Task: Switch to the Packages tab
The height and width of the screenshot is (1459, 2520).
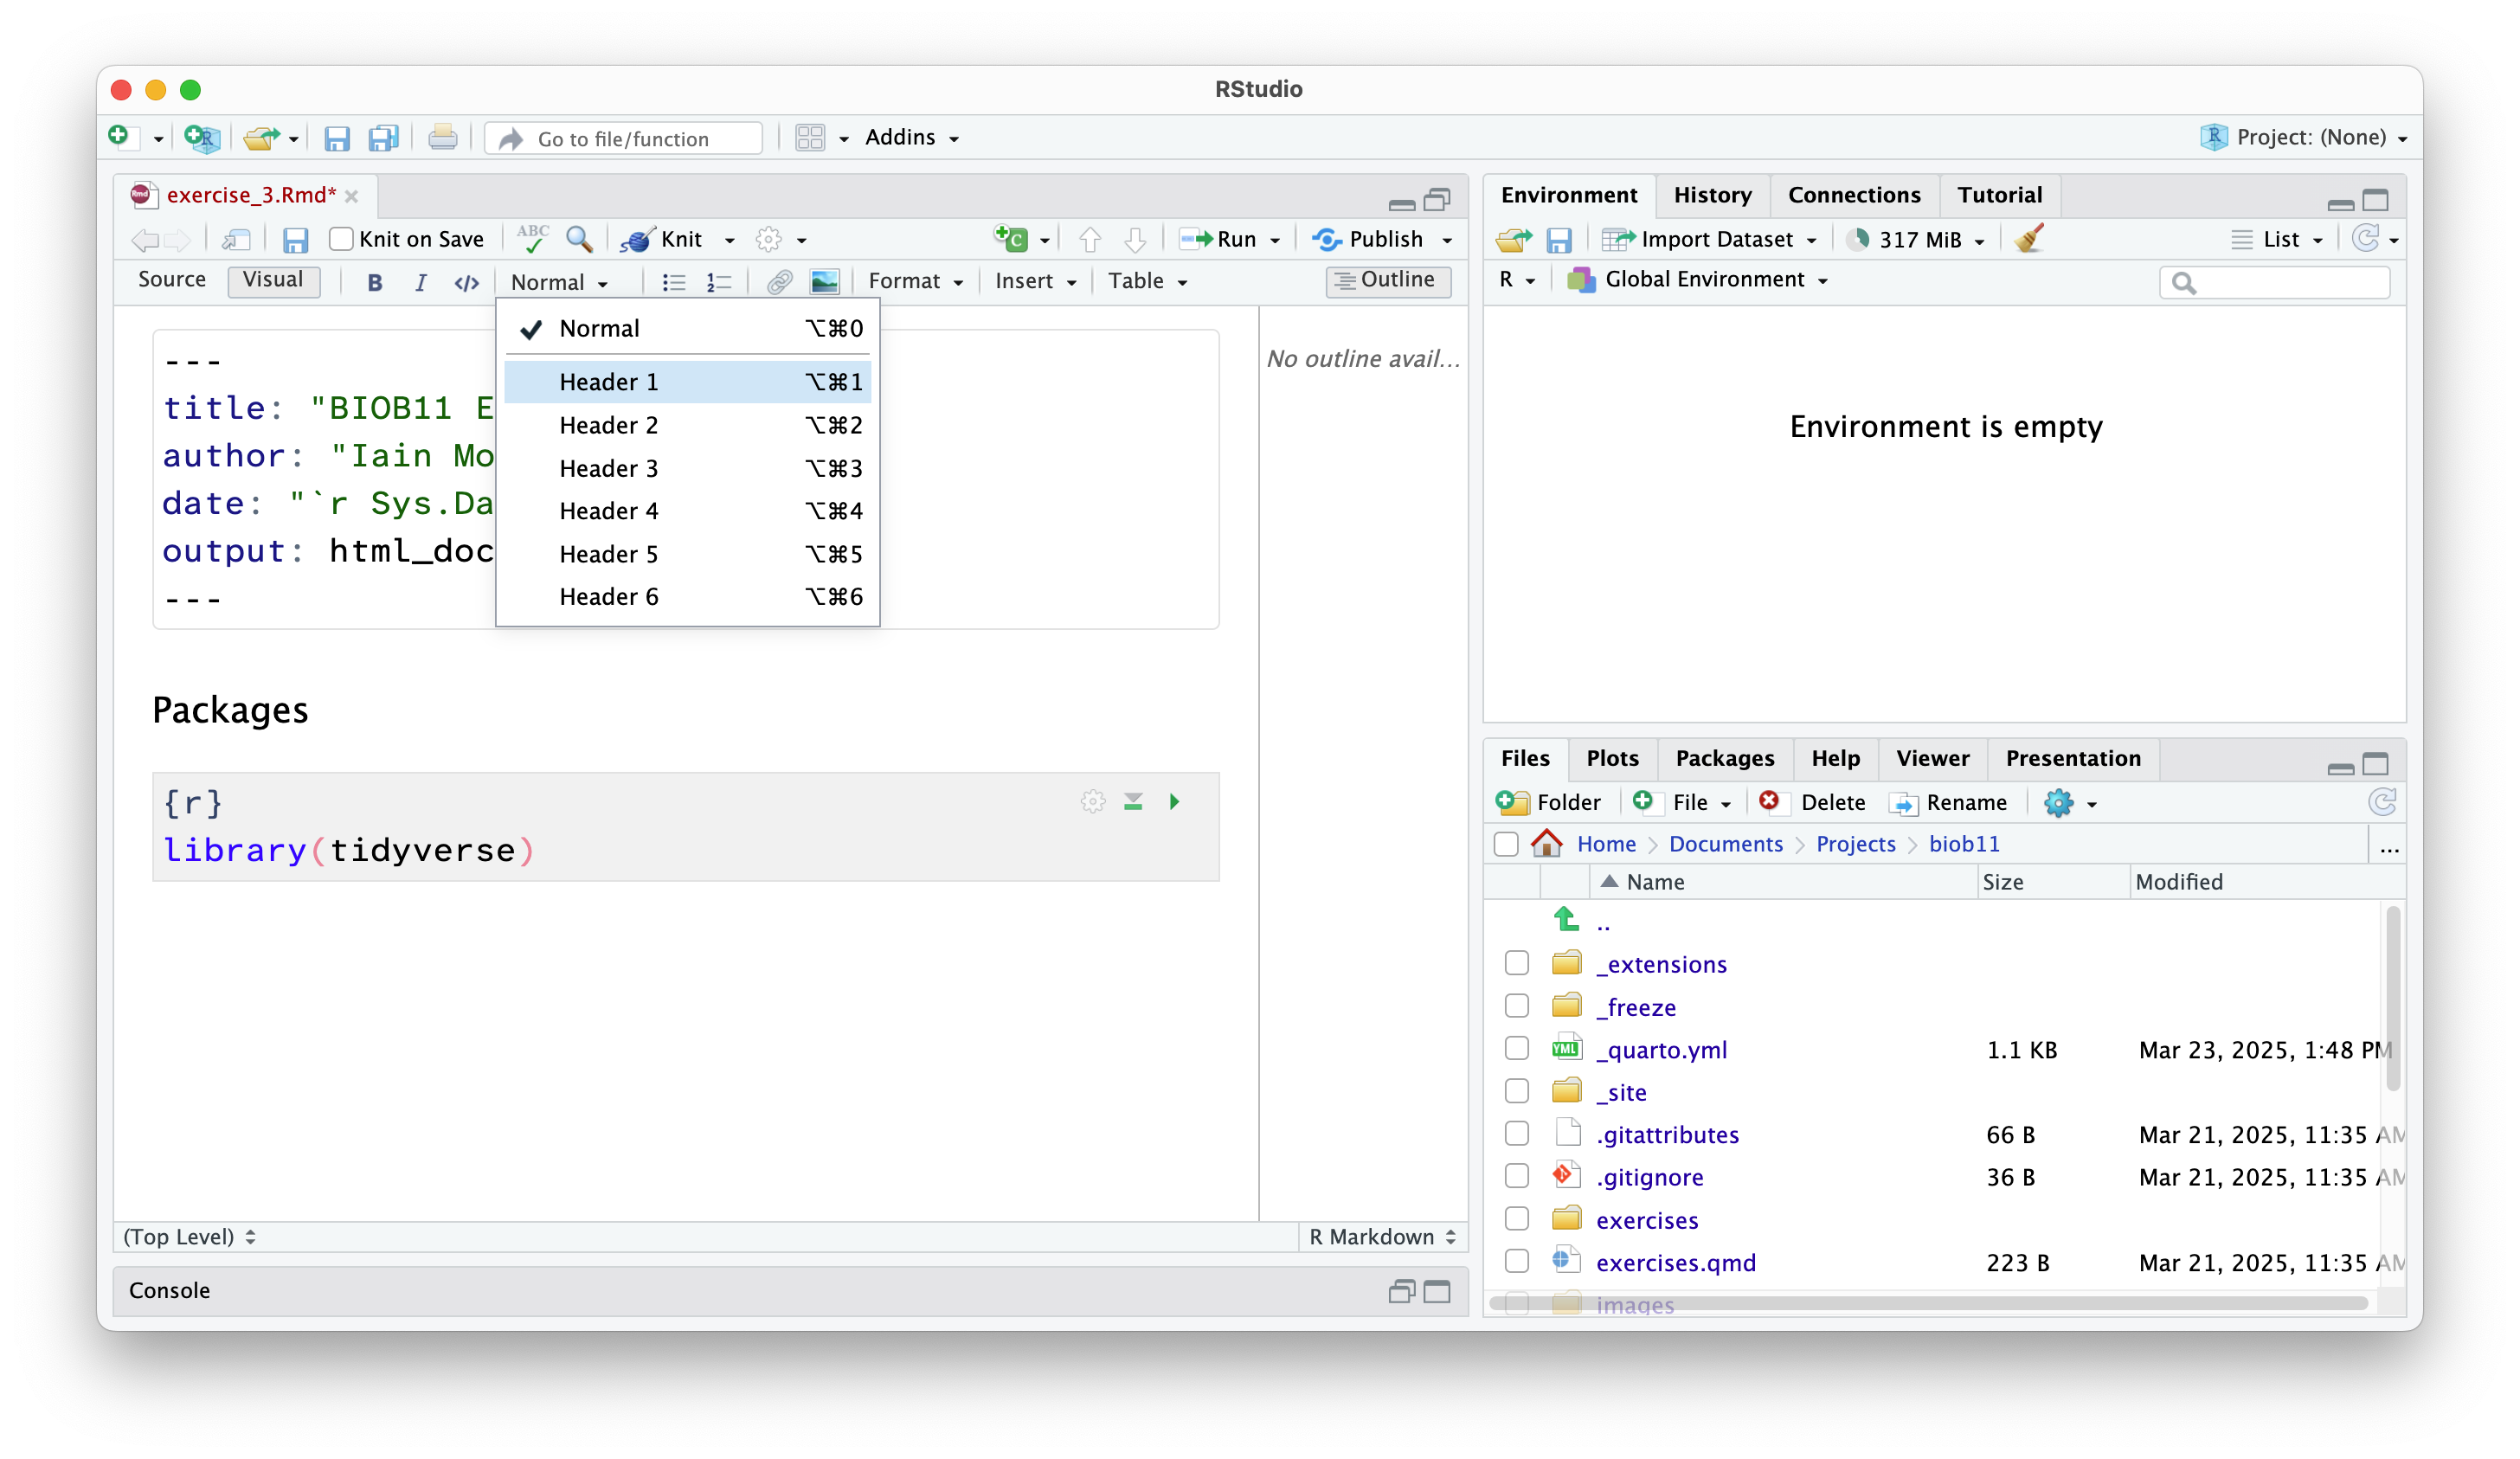Action: (x=1724, y=759)
